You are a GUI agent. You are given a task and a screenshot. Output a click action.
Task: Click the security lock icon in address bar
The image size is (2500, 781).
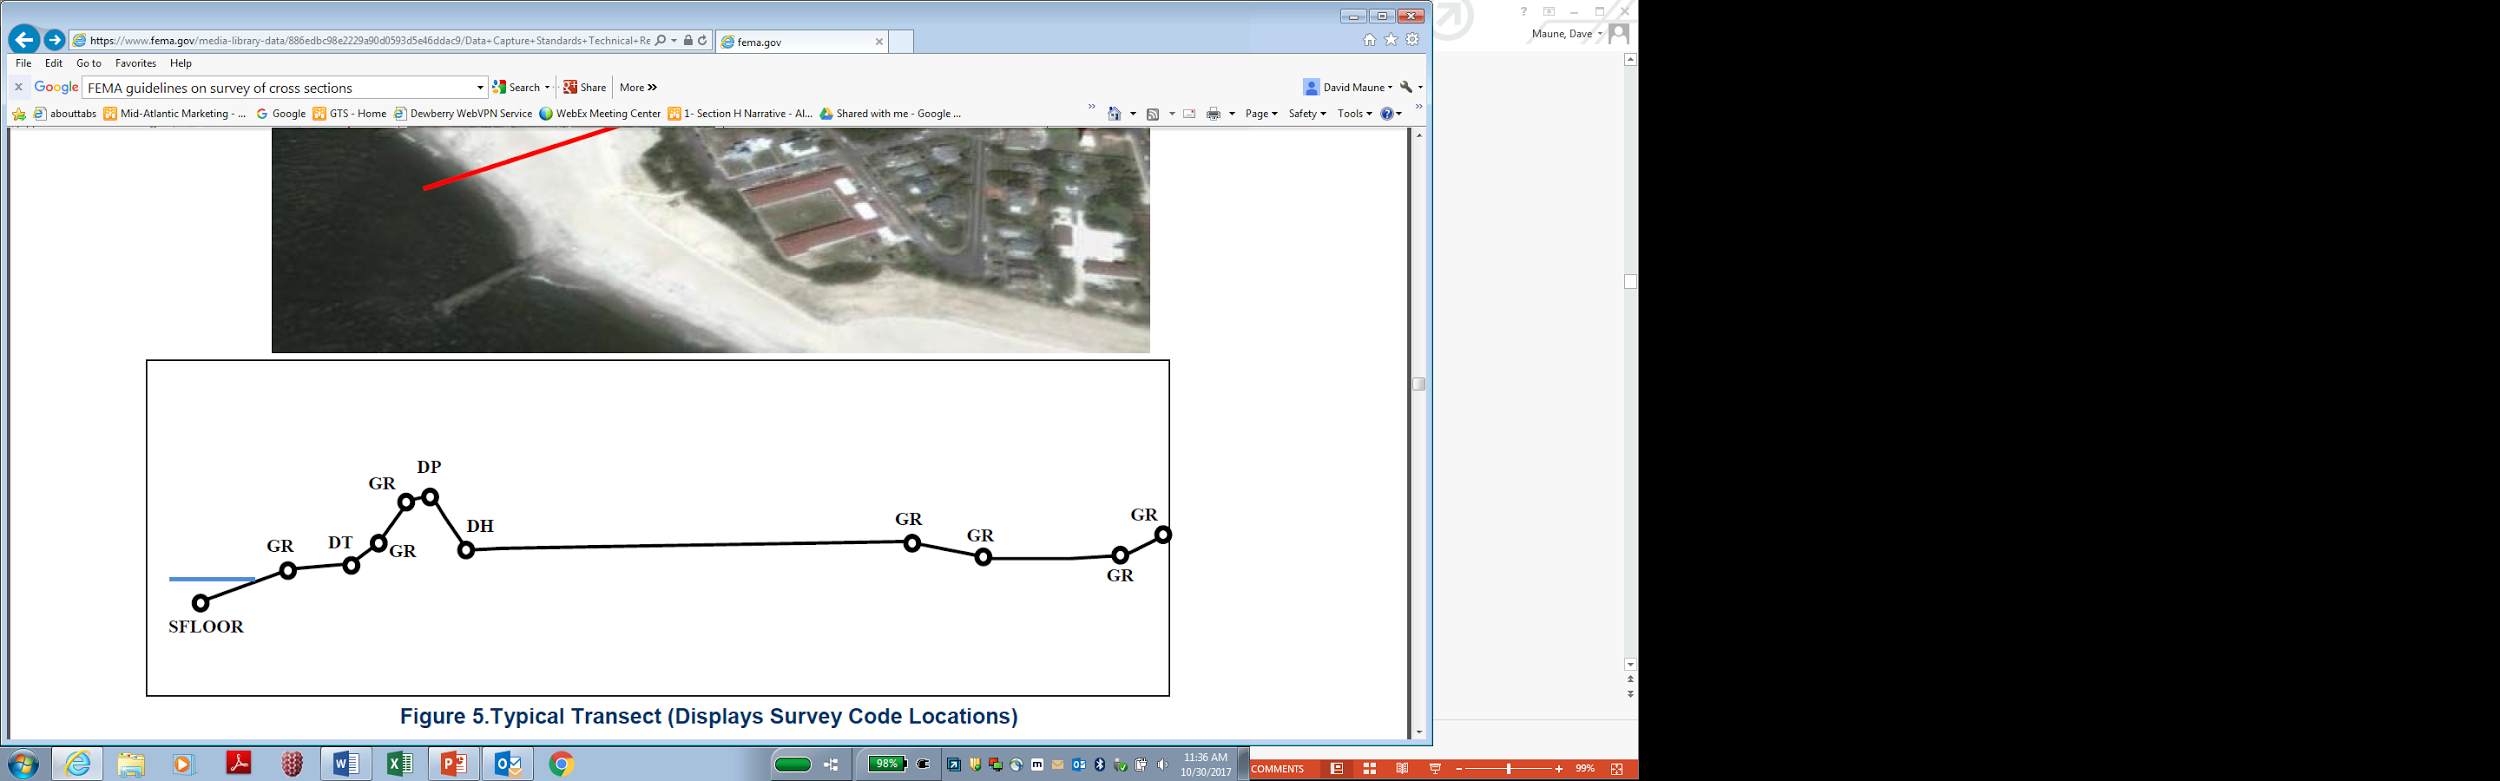point(688,41)
